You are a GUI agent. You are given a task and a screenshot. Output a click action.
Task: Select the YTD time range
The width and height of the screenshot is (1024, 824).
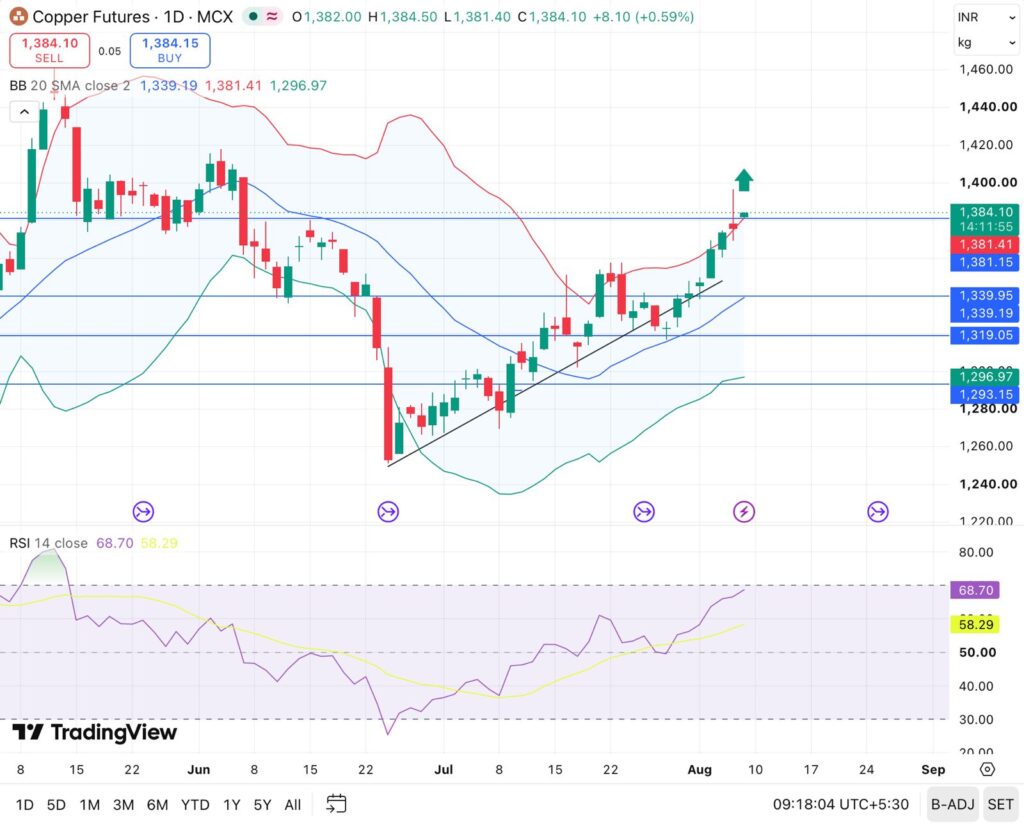[x=195, y=804]
